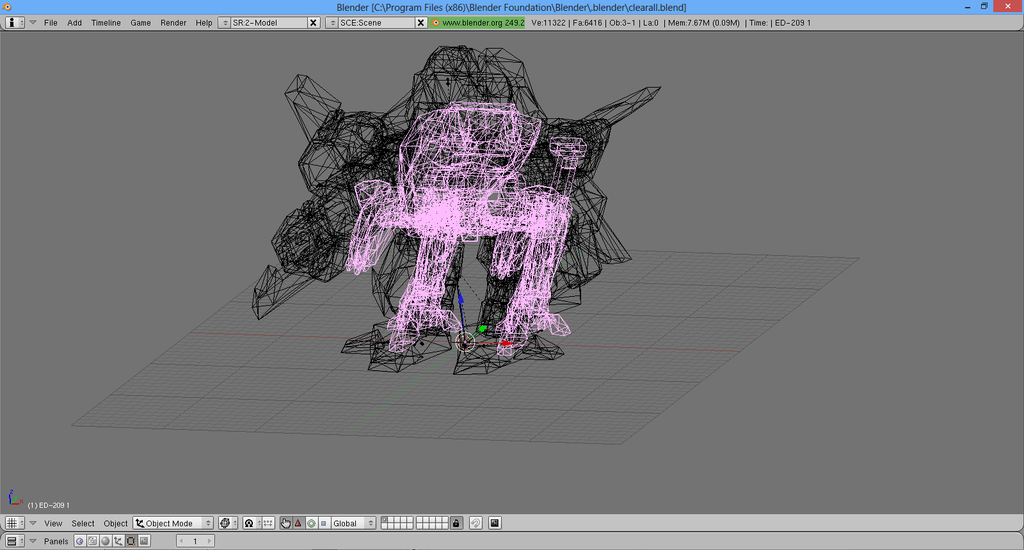Toggle layer 1 button with dot

coord(384,520)
